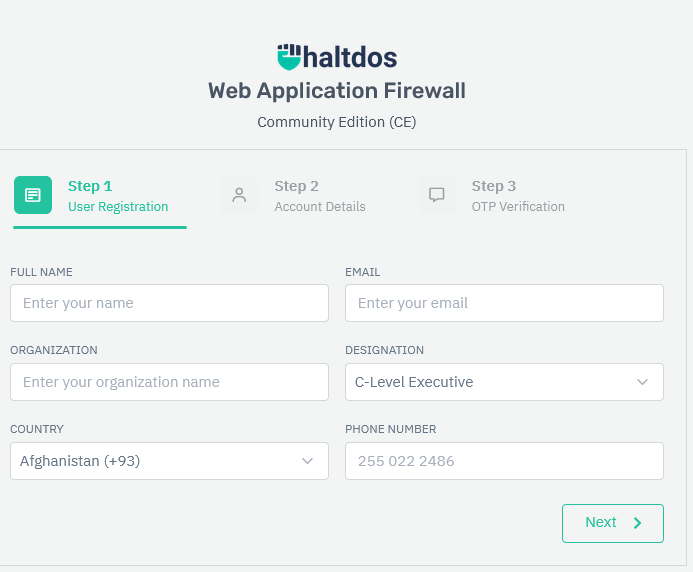
Task: Click the Phone Number input field
Action: point(504,461)
